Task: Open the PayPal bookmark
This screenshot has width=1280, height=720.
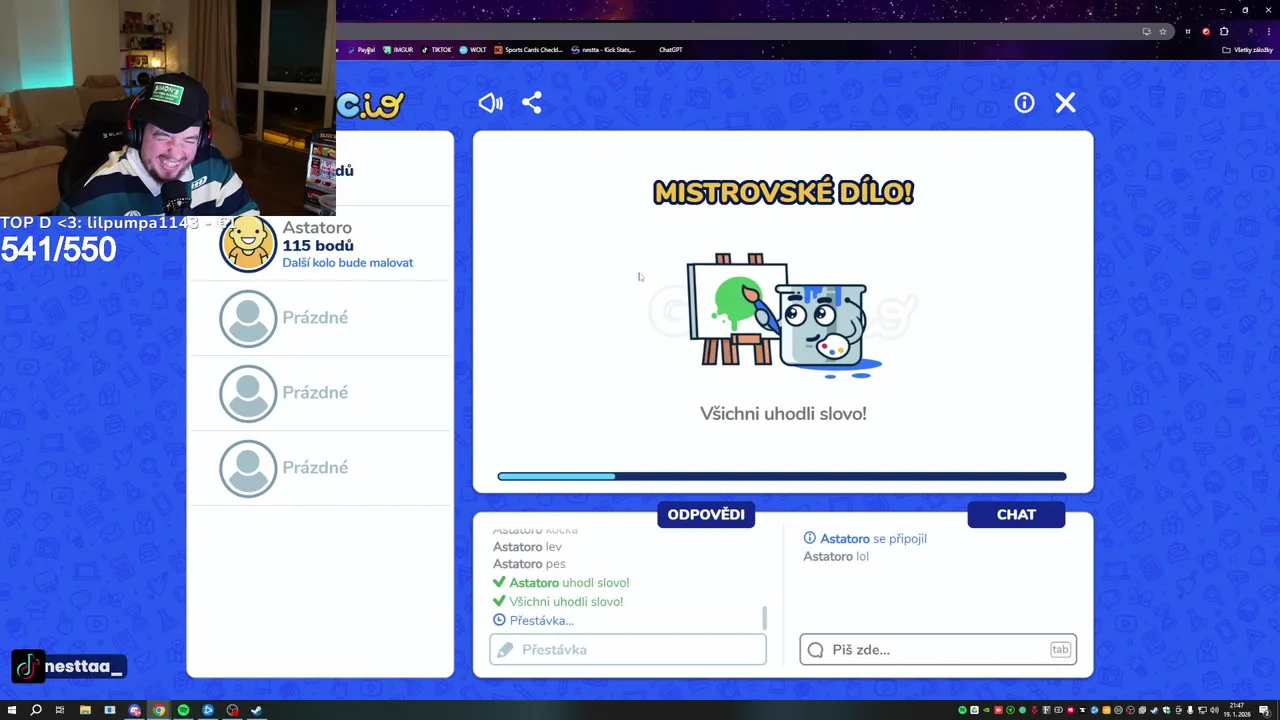Action: point(362,50)
